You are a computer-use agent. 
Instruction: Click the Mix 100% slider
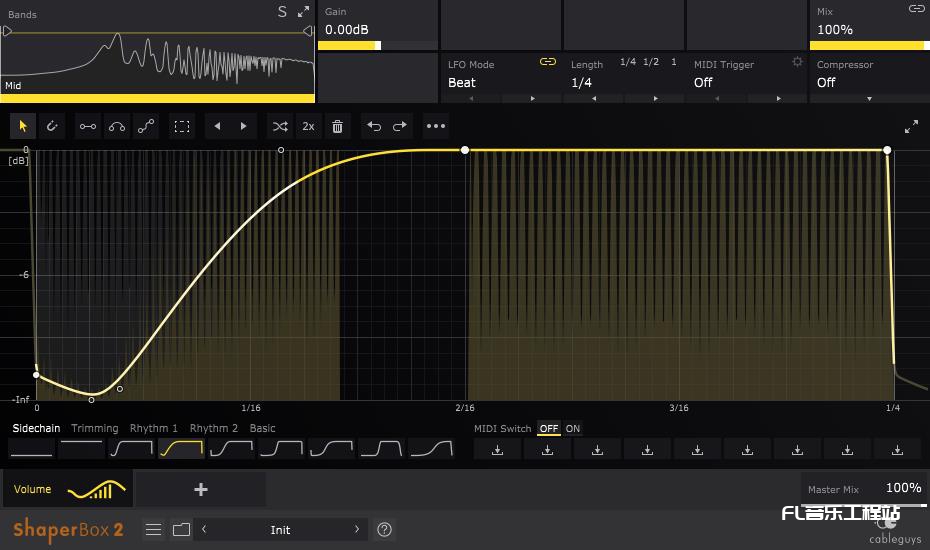869,46
